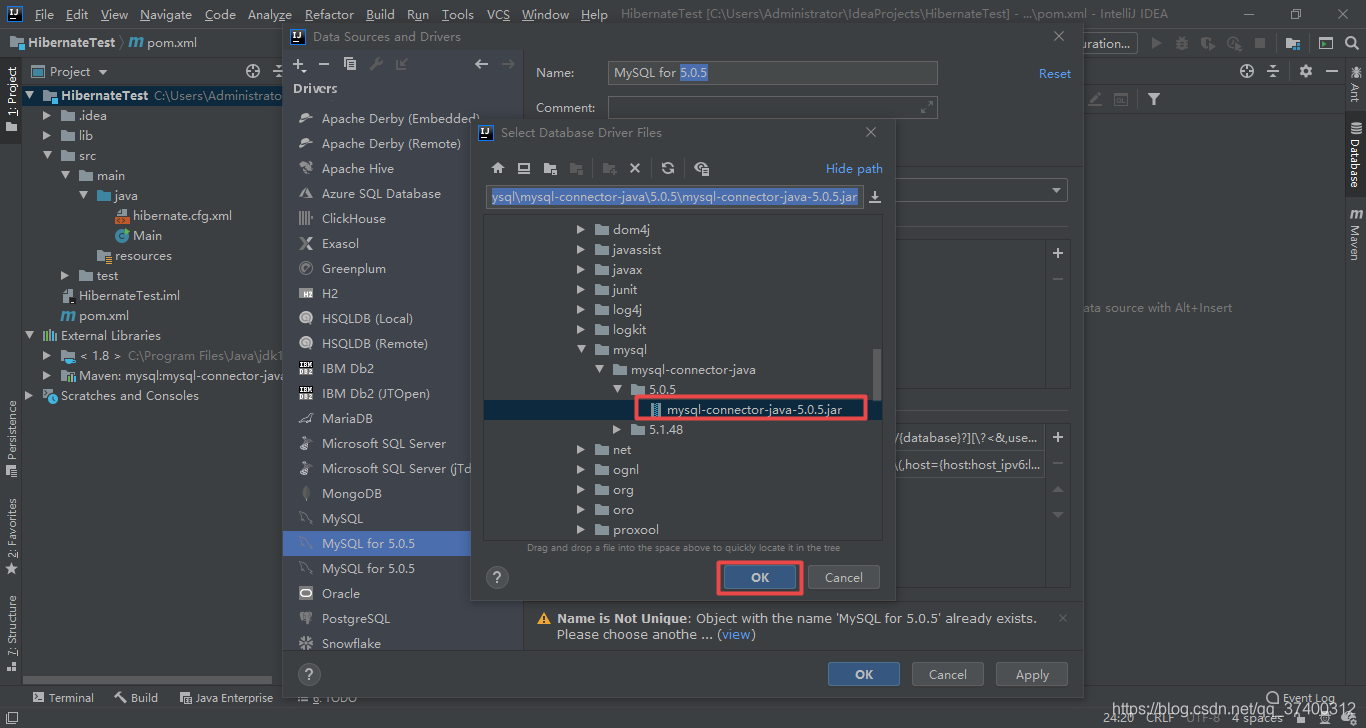Viewport: 1366px width, 728px height.
Task: Expand Scratches and Consoles node
Action: point(29,396)
